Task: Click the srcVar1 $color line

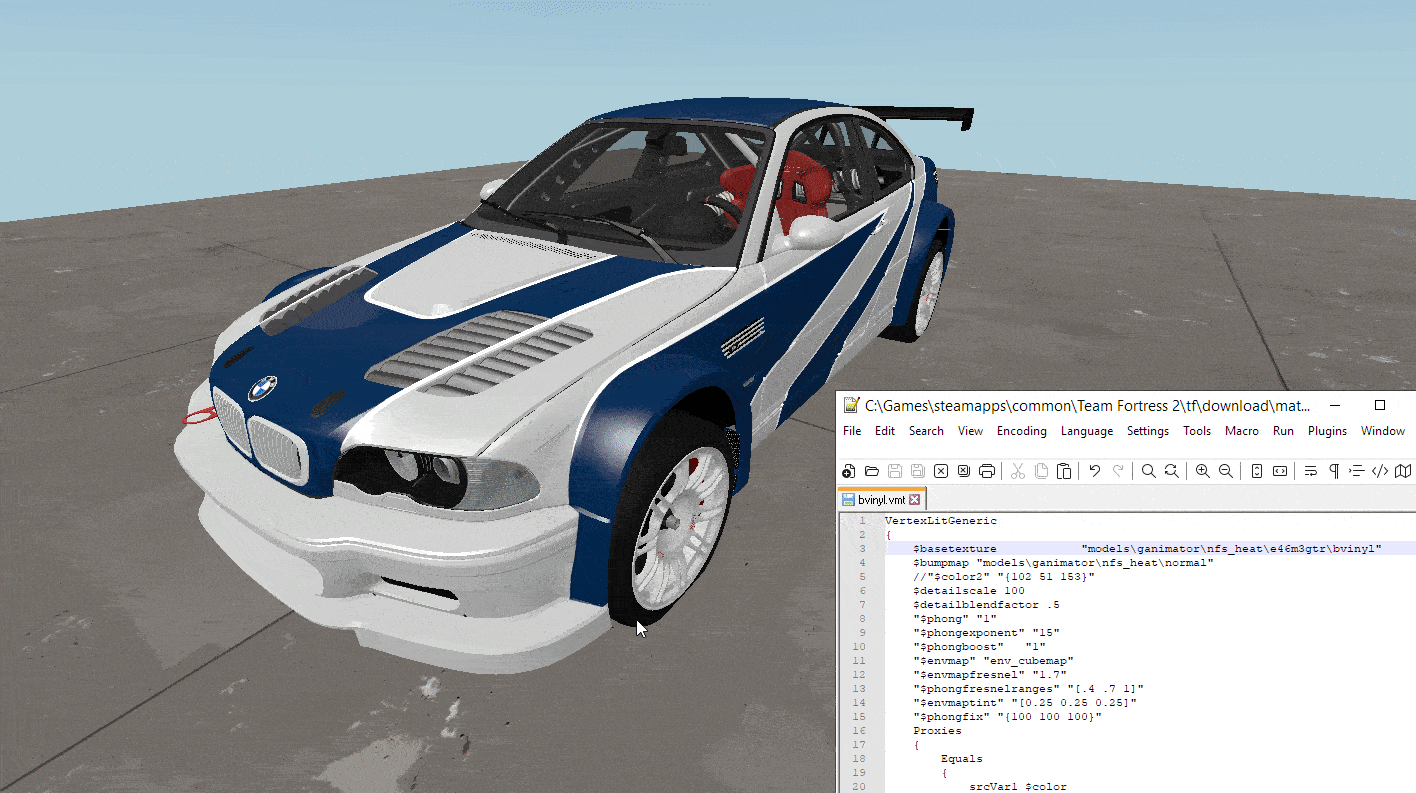Action: (1018, 786)
